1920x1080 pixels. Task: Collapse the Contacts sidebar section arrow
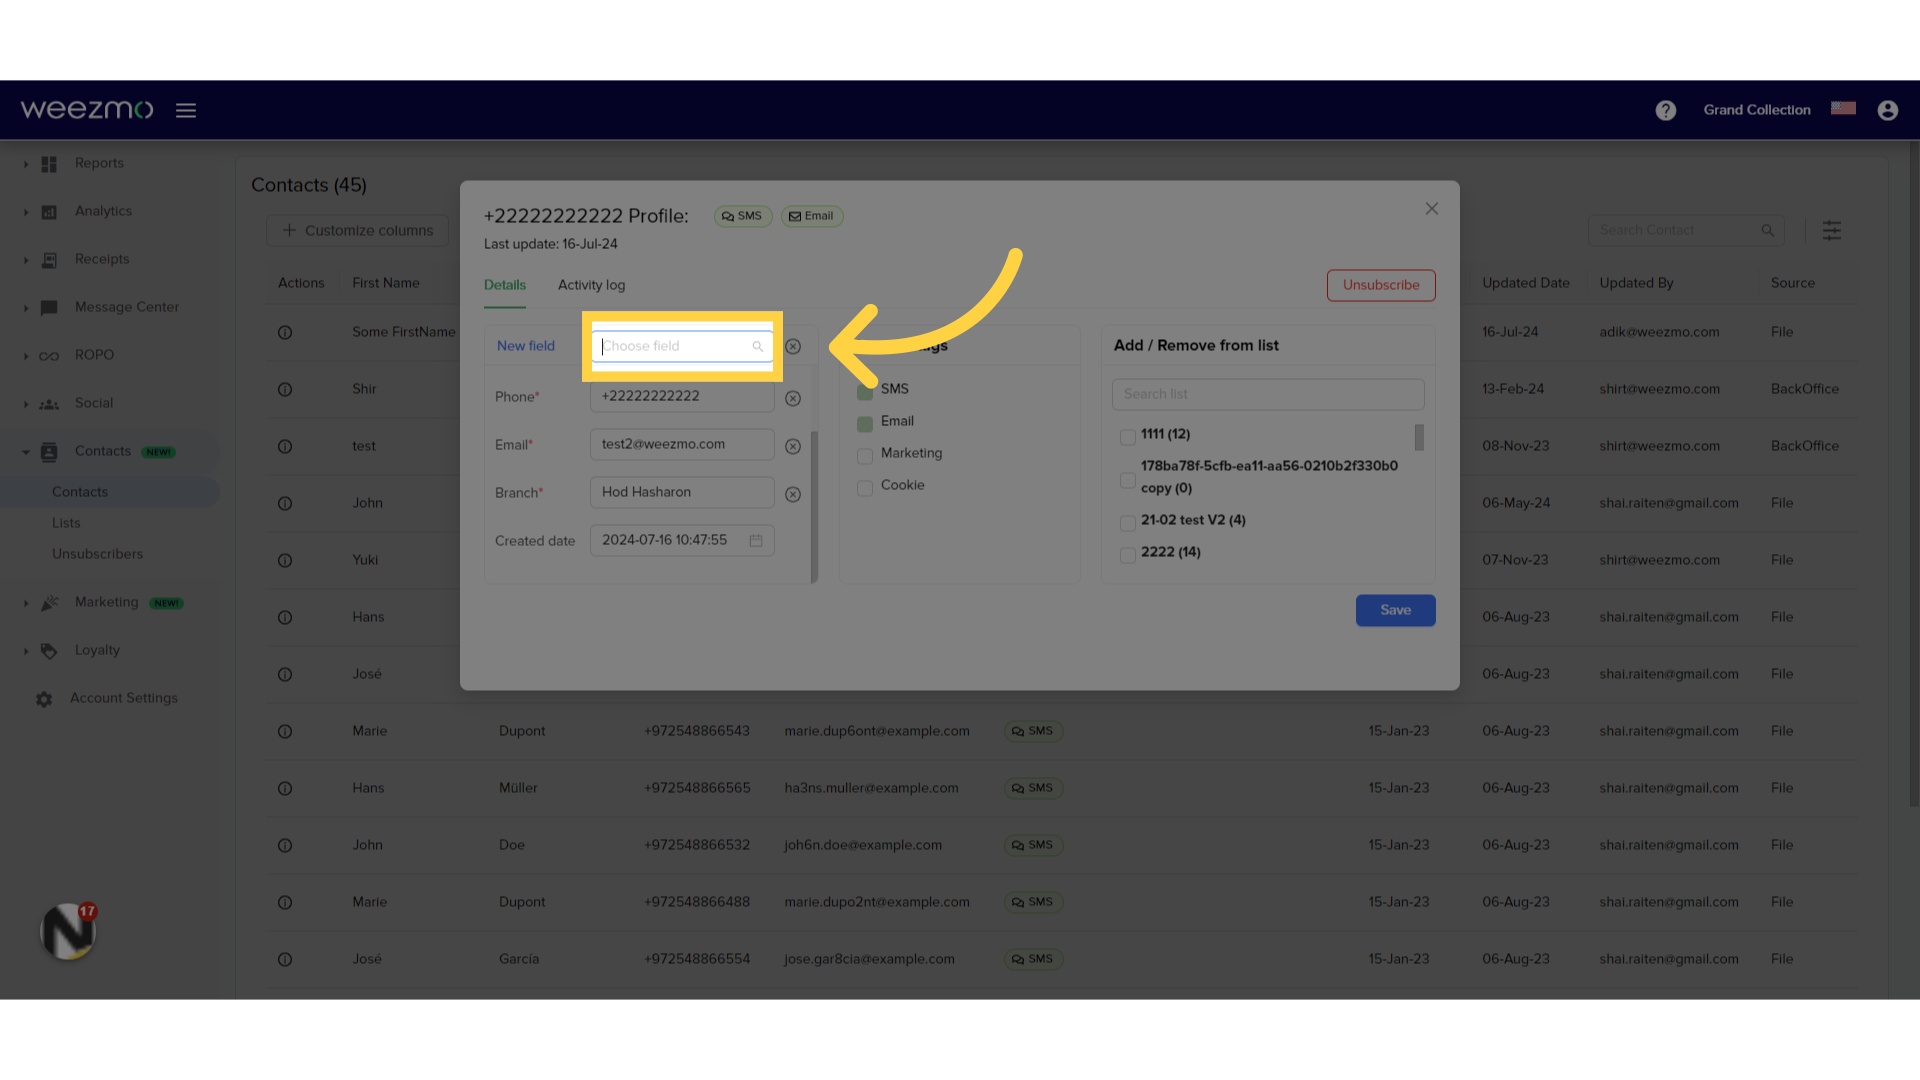point(26,452)
